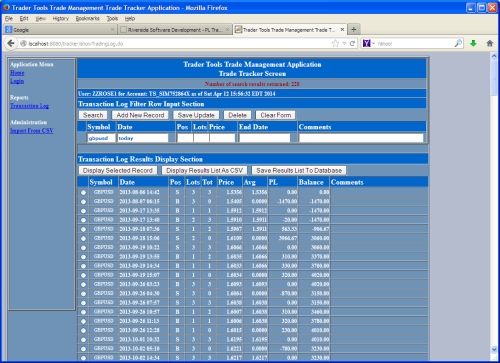Viewport: 500px width, 363px height.
Task: Select the 2013-09-19 15:07 record radio
Action: click(83, 275)
